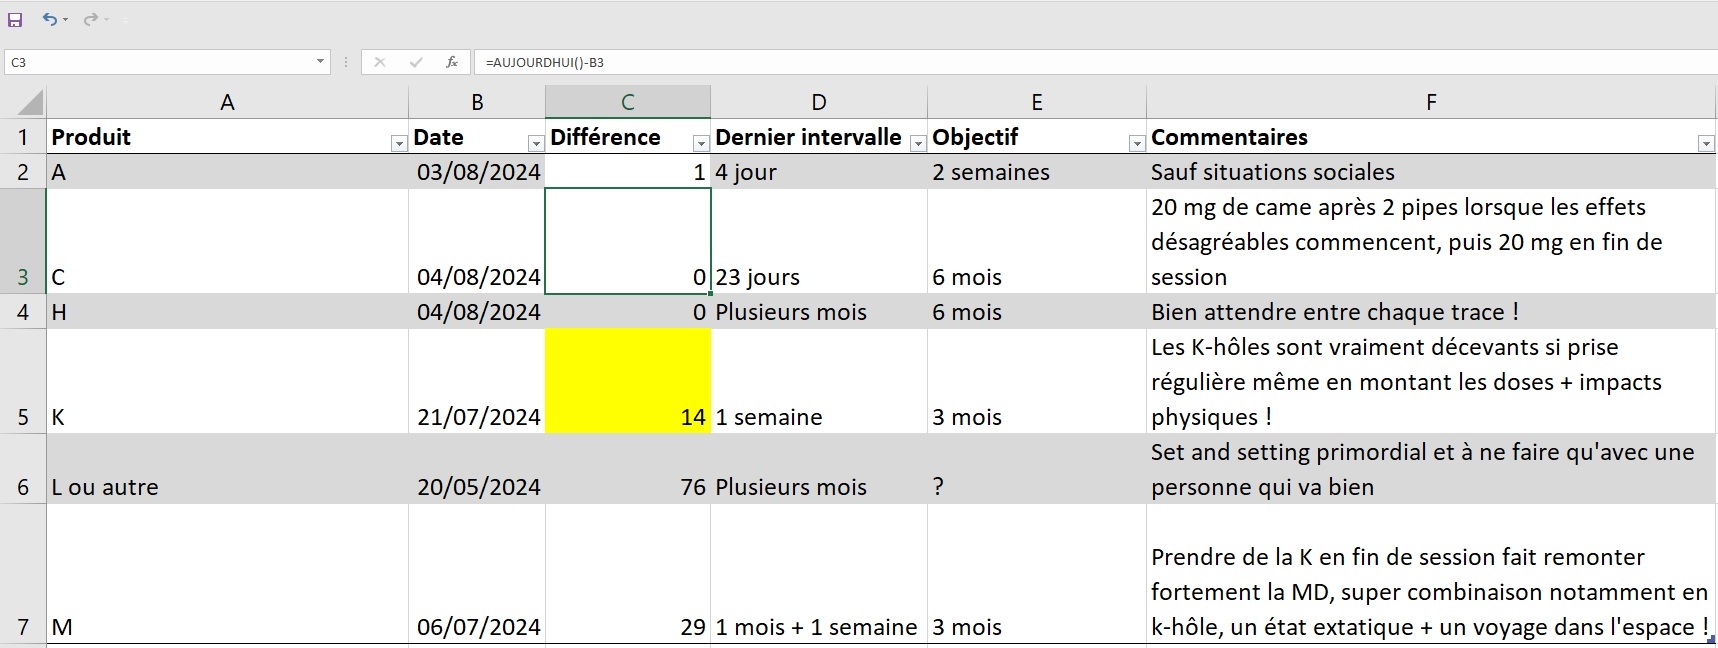
Task: Select row 4 header
Action: [23, 312]
